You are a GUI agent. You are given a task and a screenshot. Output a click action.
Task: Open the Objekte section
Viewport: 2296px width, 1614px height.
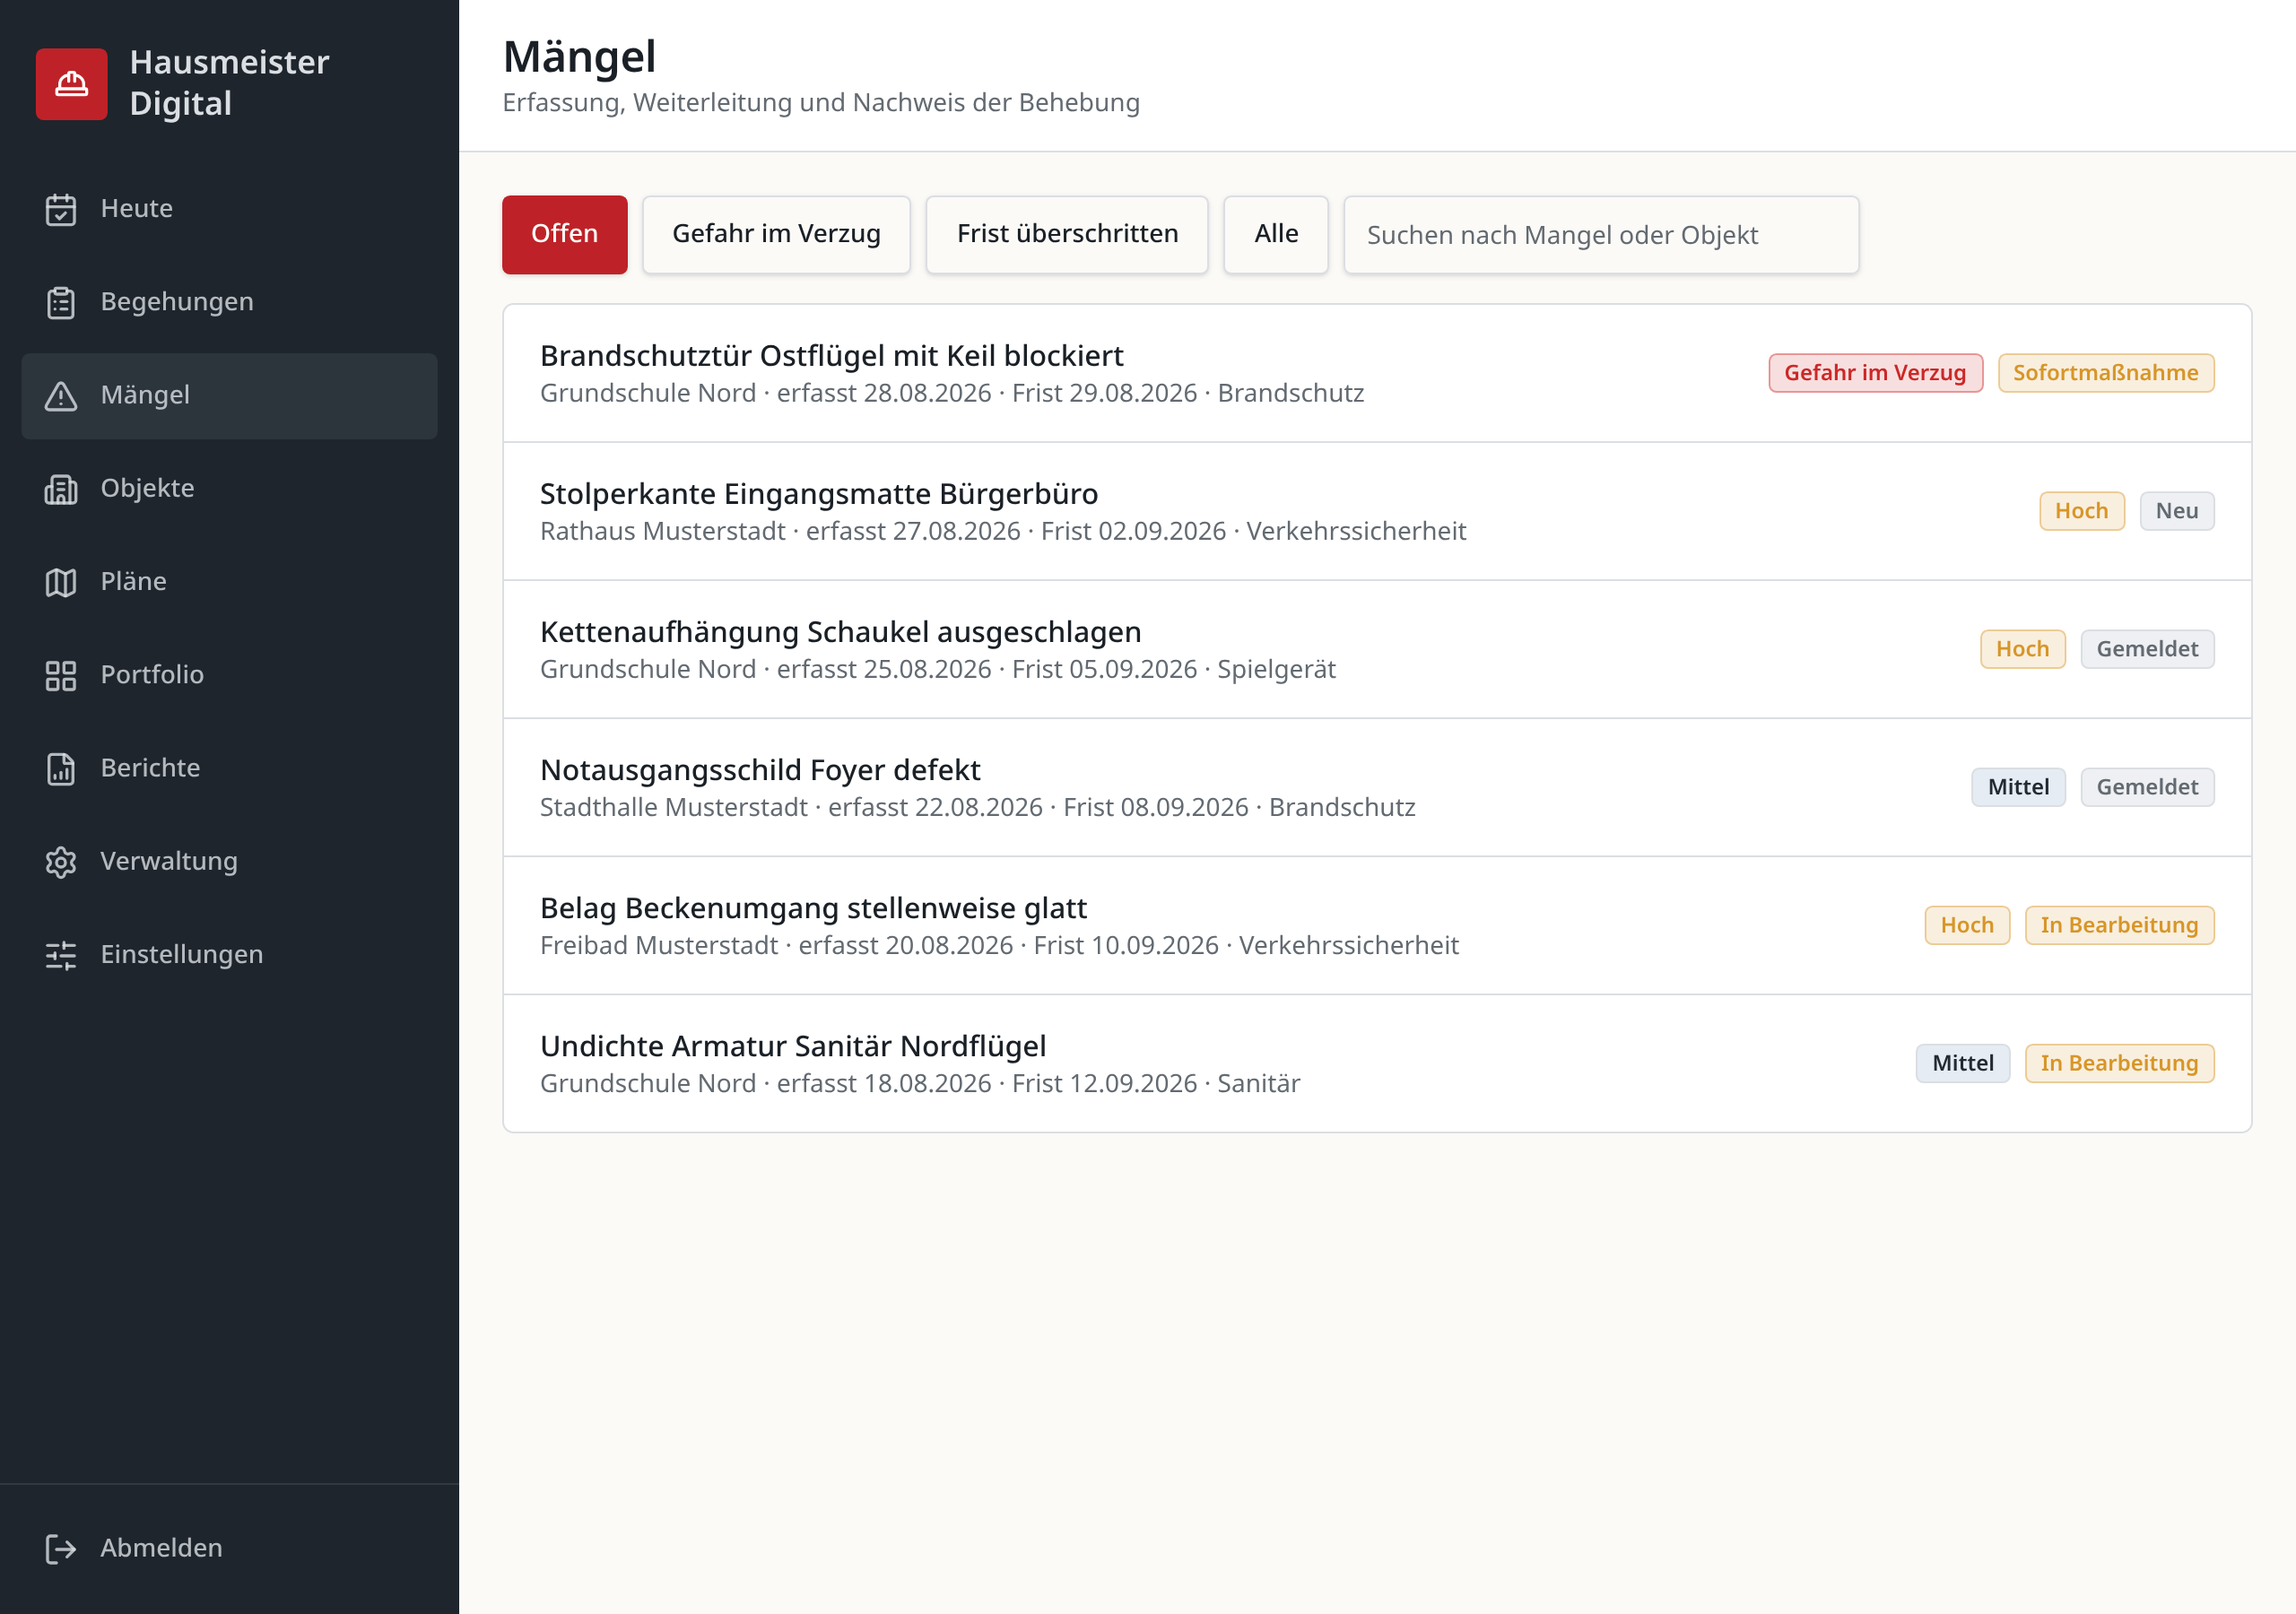[x=229, y=489]
